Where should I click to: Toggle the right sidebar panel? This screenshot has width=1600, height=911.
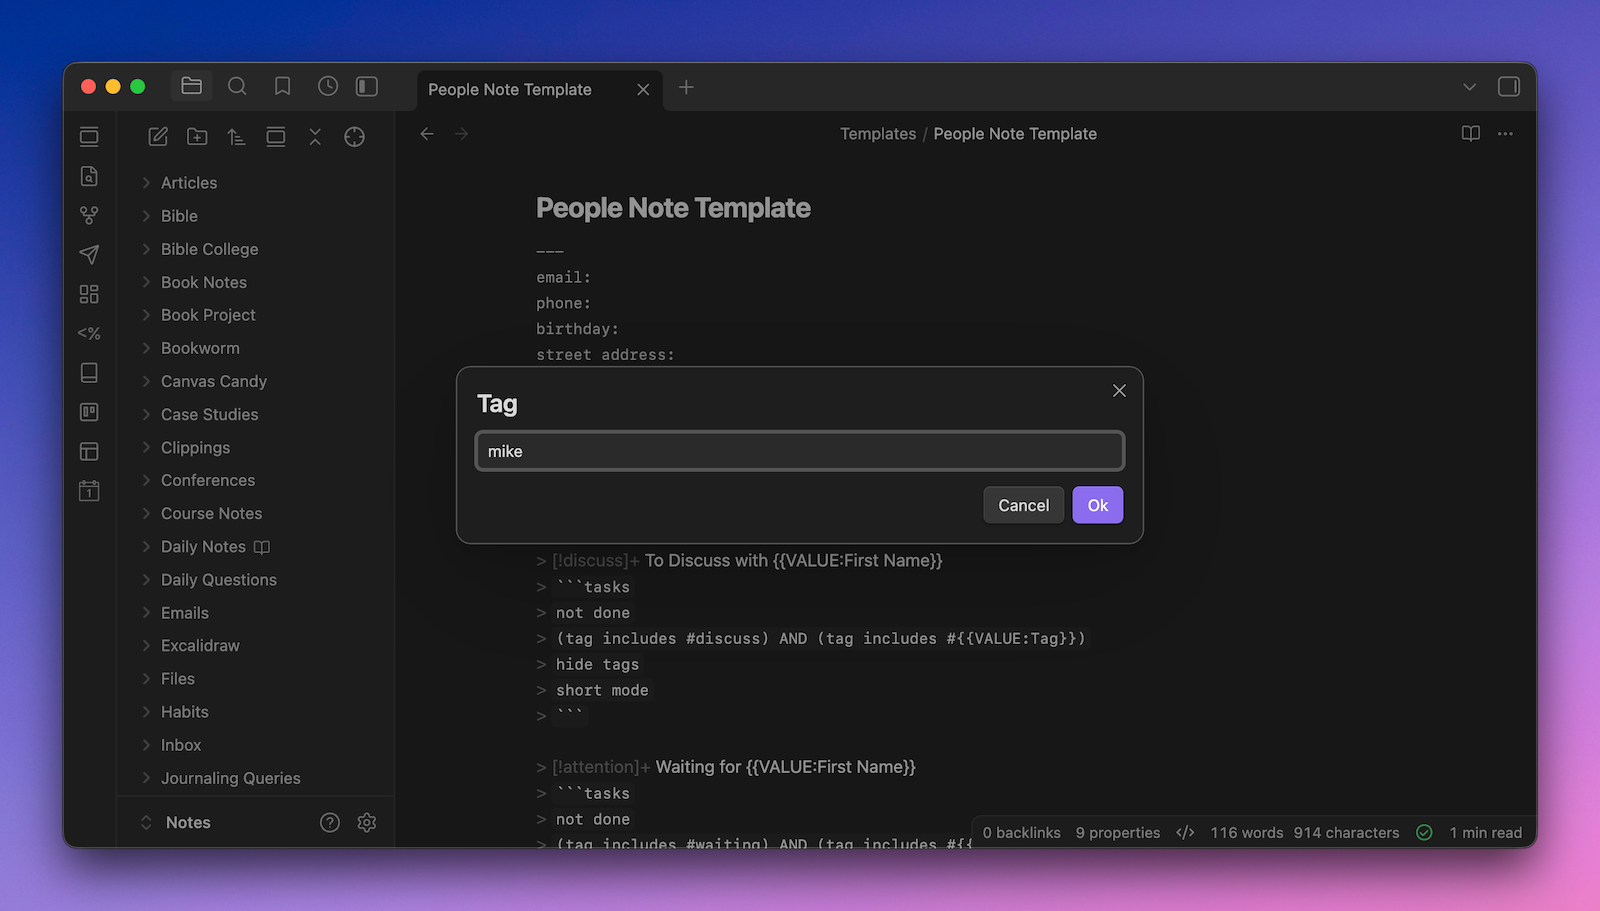click(x=1508, y=87)
